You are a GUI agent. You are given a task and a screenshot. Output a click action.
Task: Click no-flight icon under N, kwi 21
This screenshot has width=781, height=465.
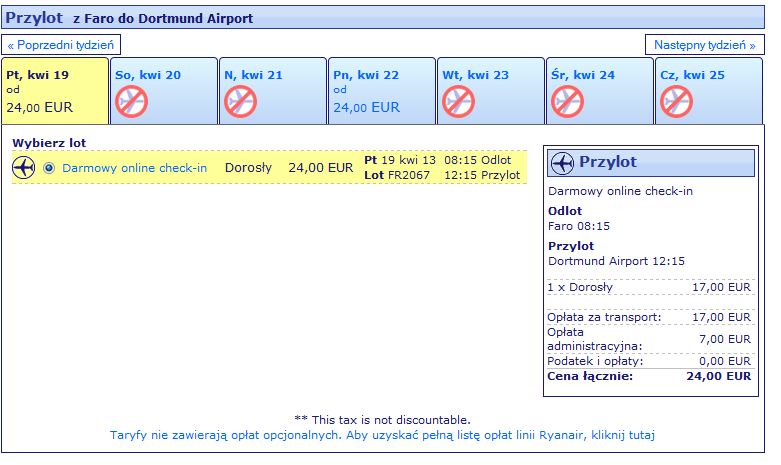pyautogui.click(x=240, y=102)
